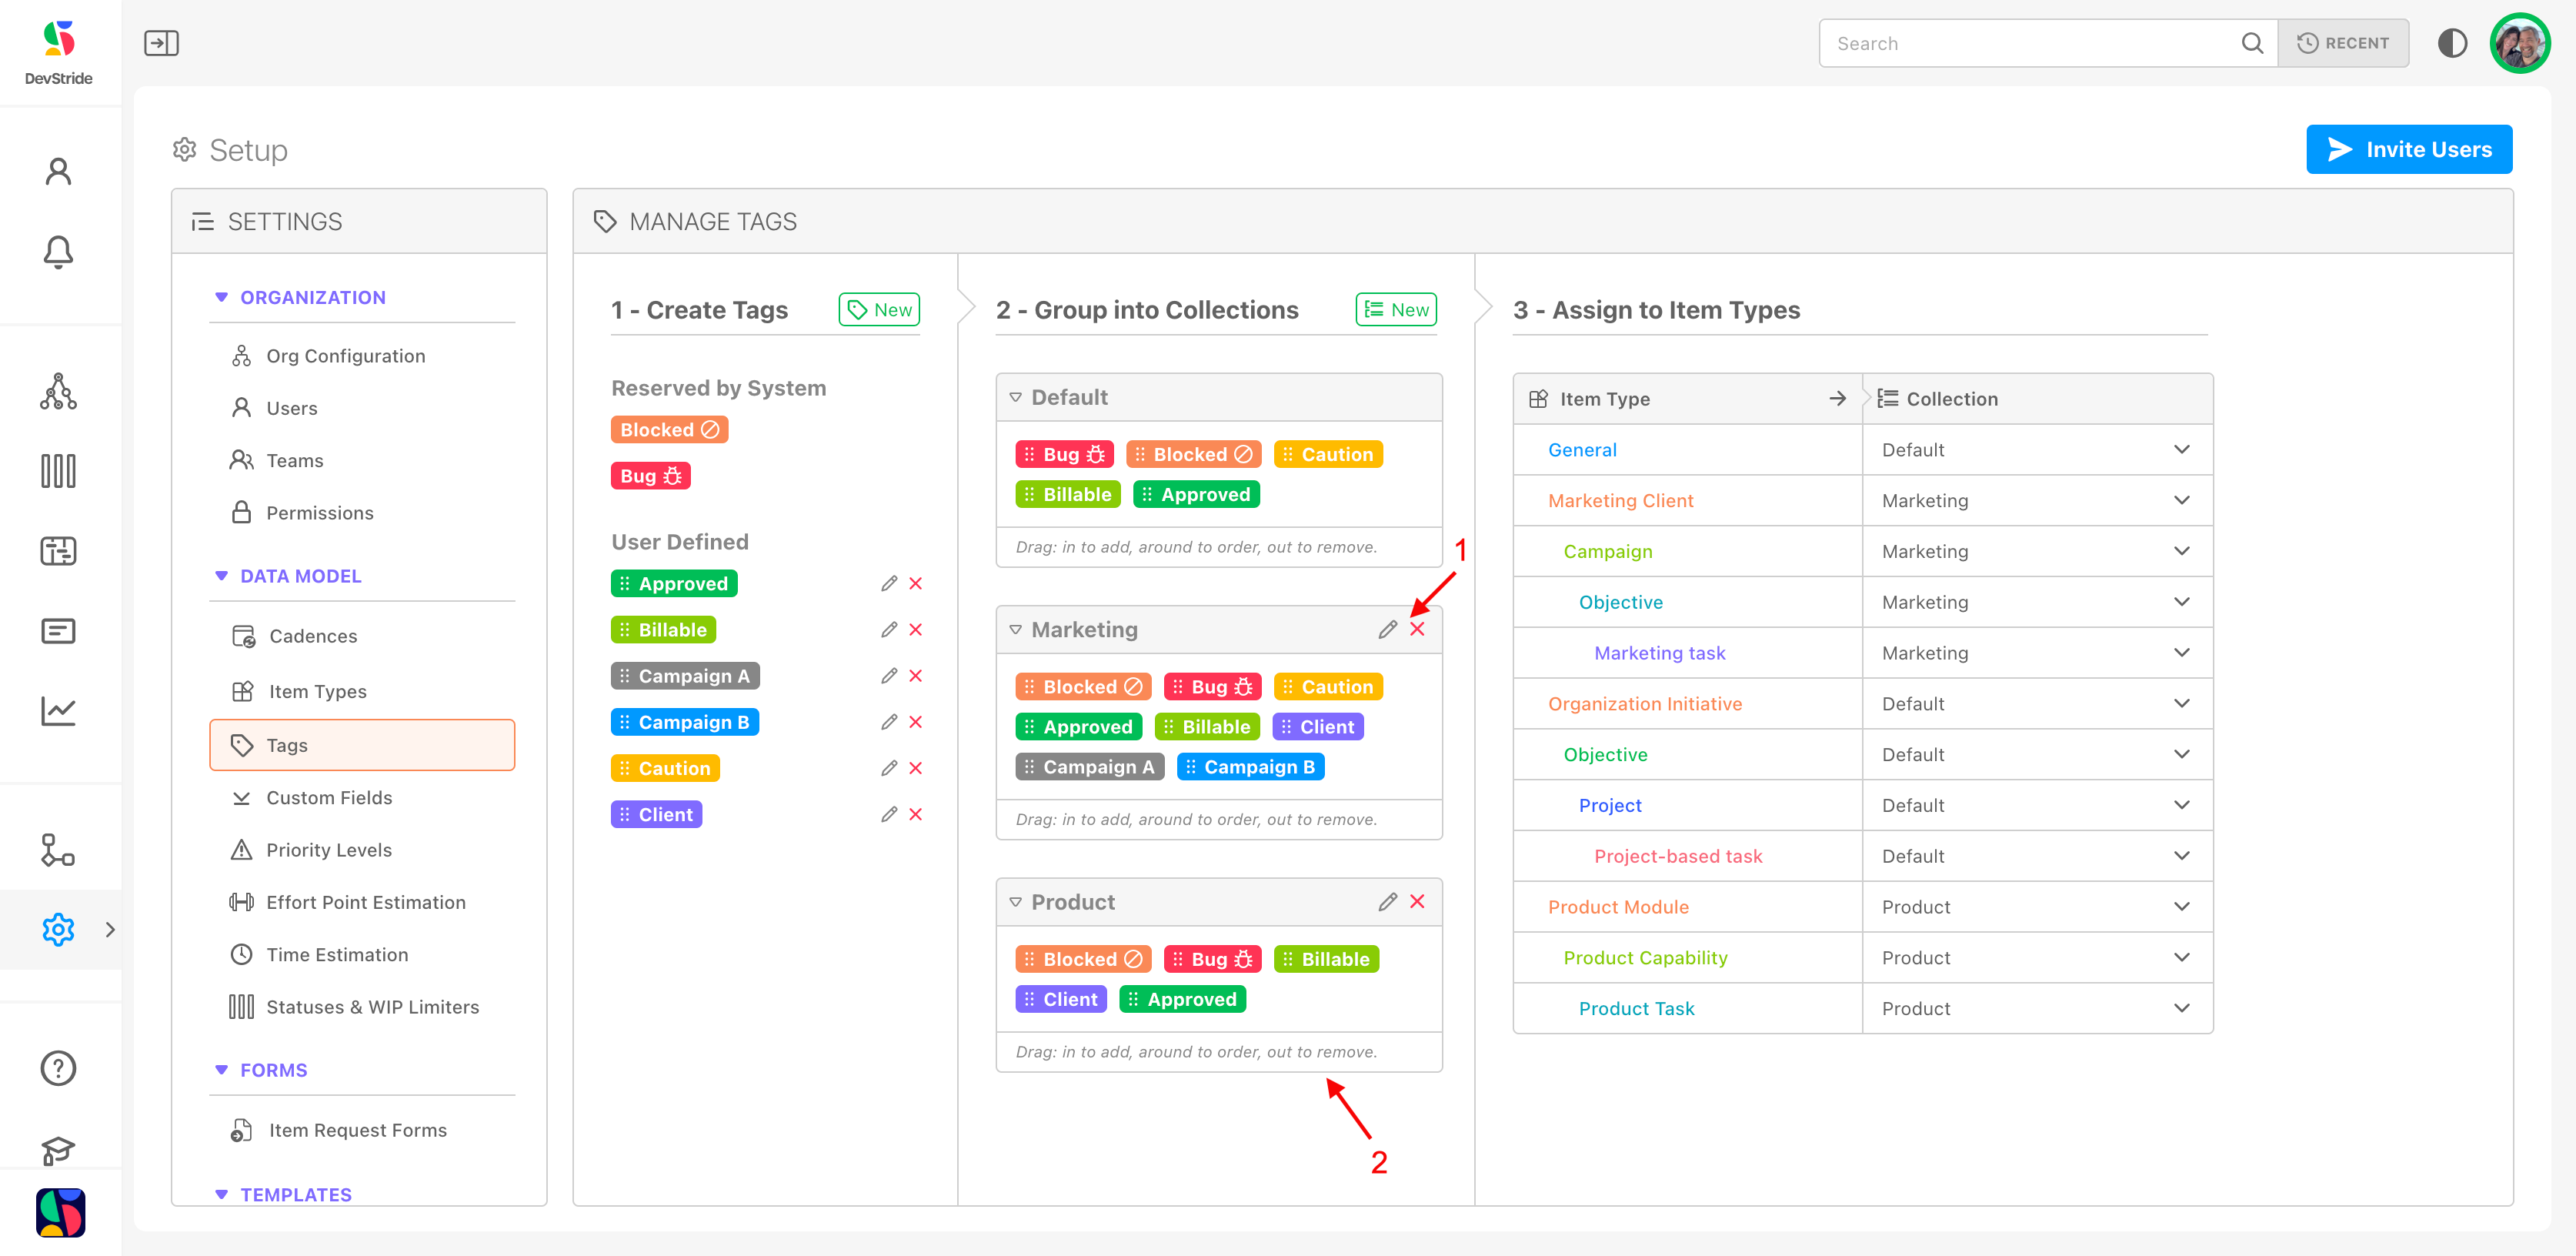The height and width of the screenshot is (1256, 2576).
Task: Delete the Marketing collection
Action: click(1417, 629)
